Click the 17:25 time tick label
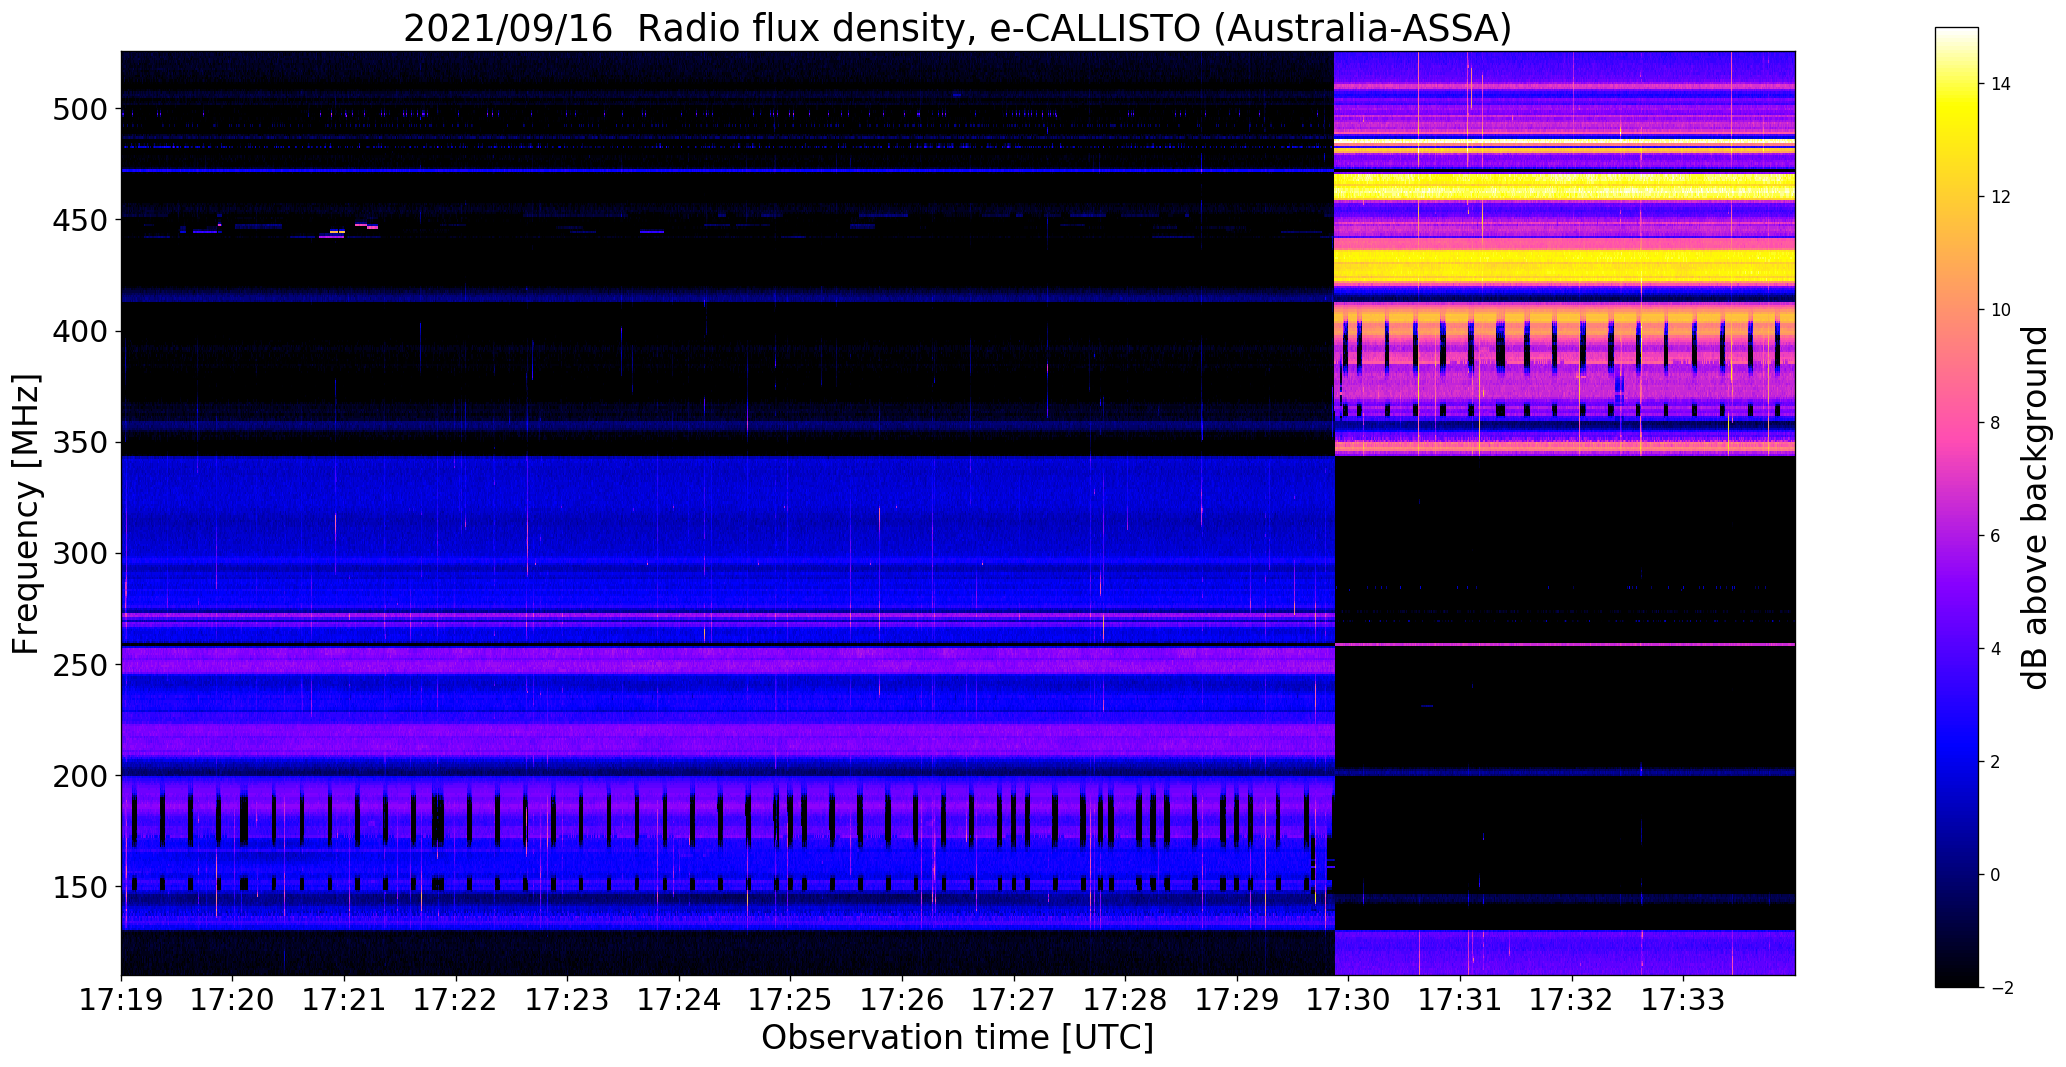 click(791, 999)
